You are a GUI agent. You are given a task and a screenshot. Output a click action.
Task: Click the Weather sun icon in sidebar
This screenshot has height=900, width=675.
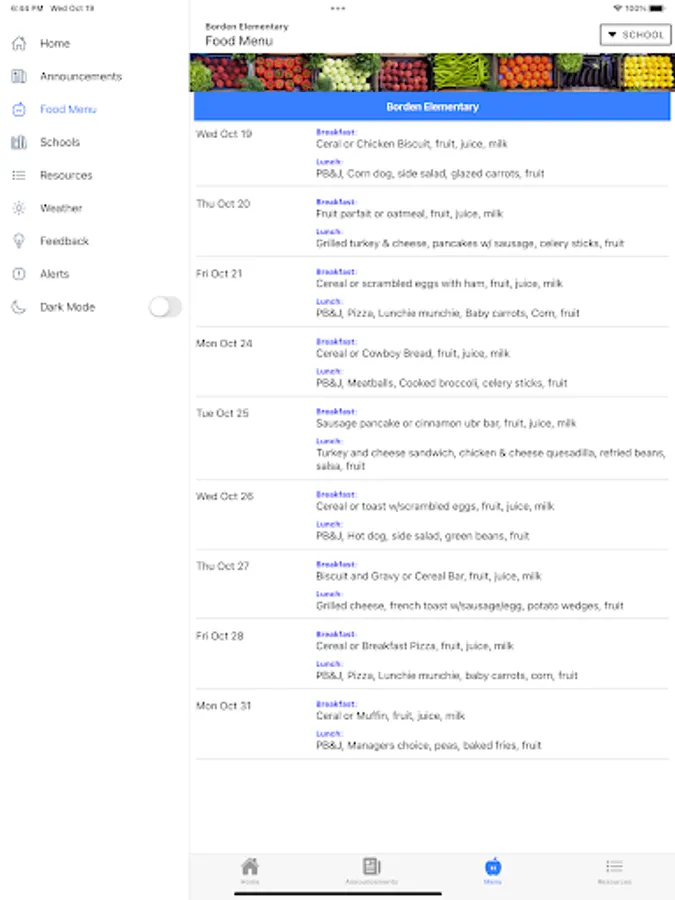pyautogui.click(x=18, y=208)
